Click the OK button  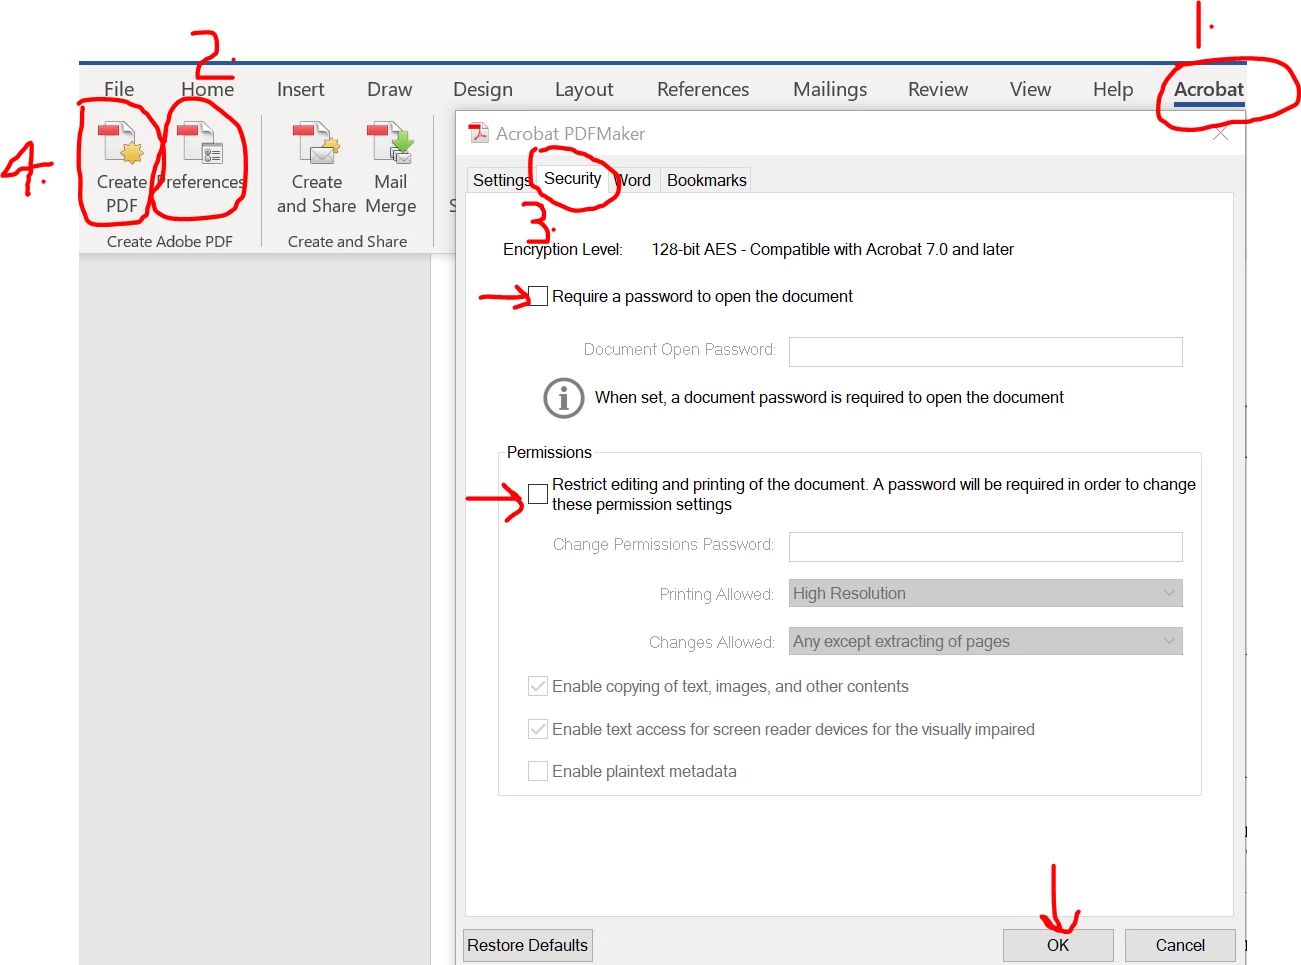(x=1058, y=945)
